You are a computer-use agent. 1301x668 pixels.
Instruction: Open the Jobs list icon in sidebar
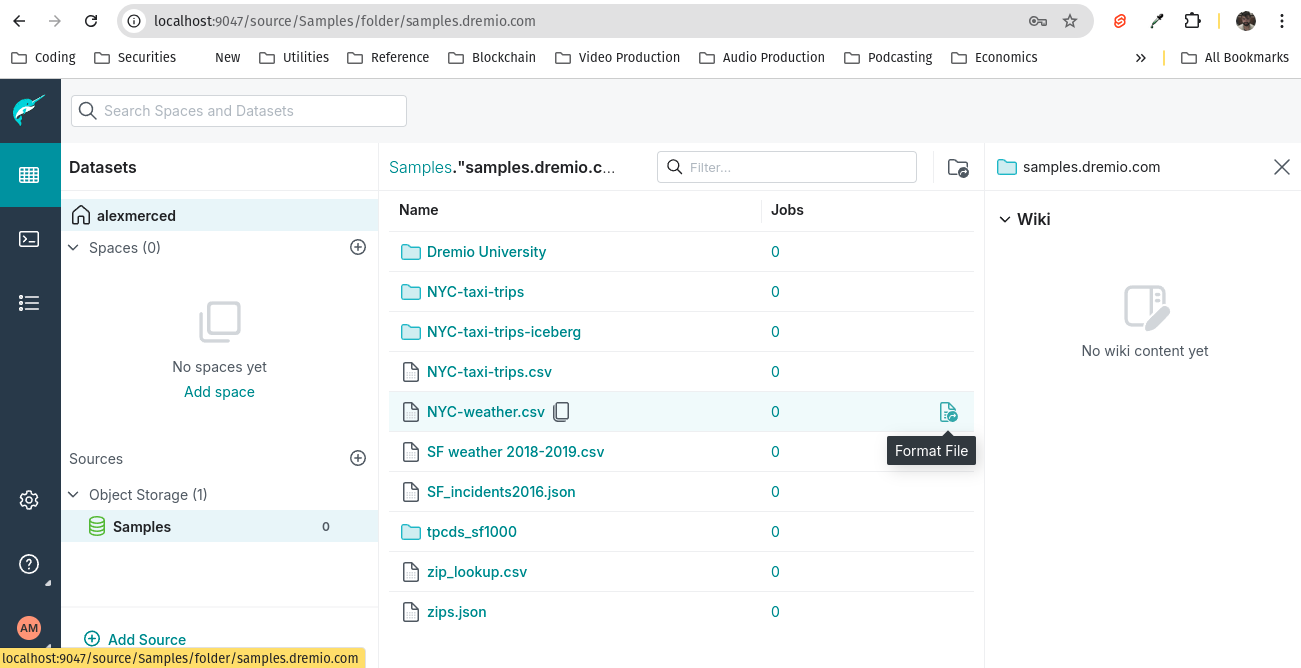(x=29, y=303)
